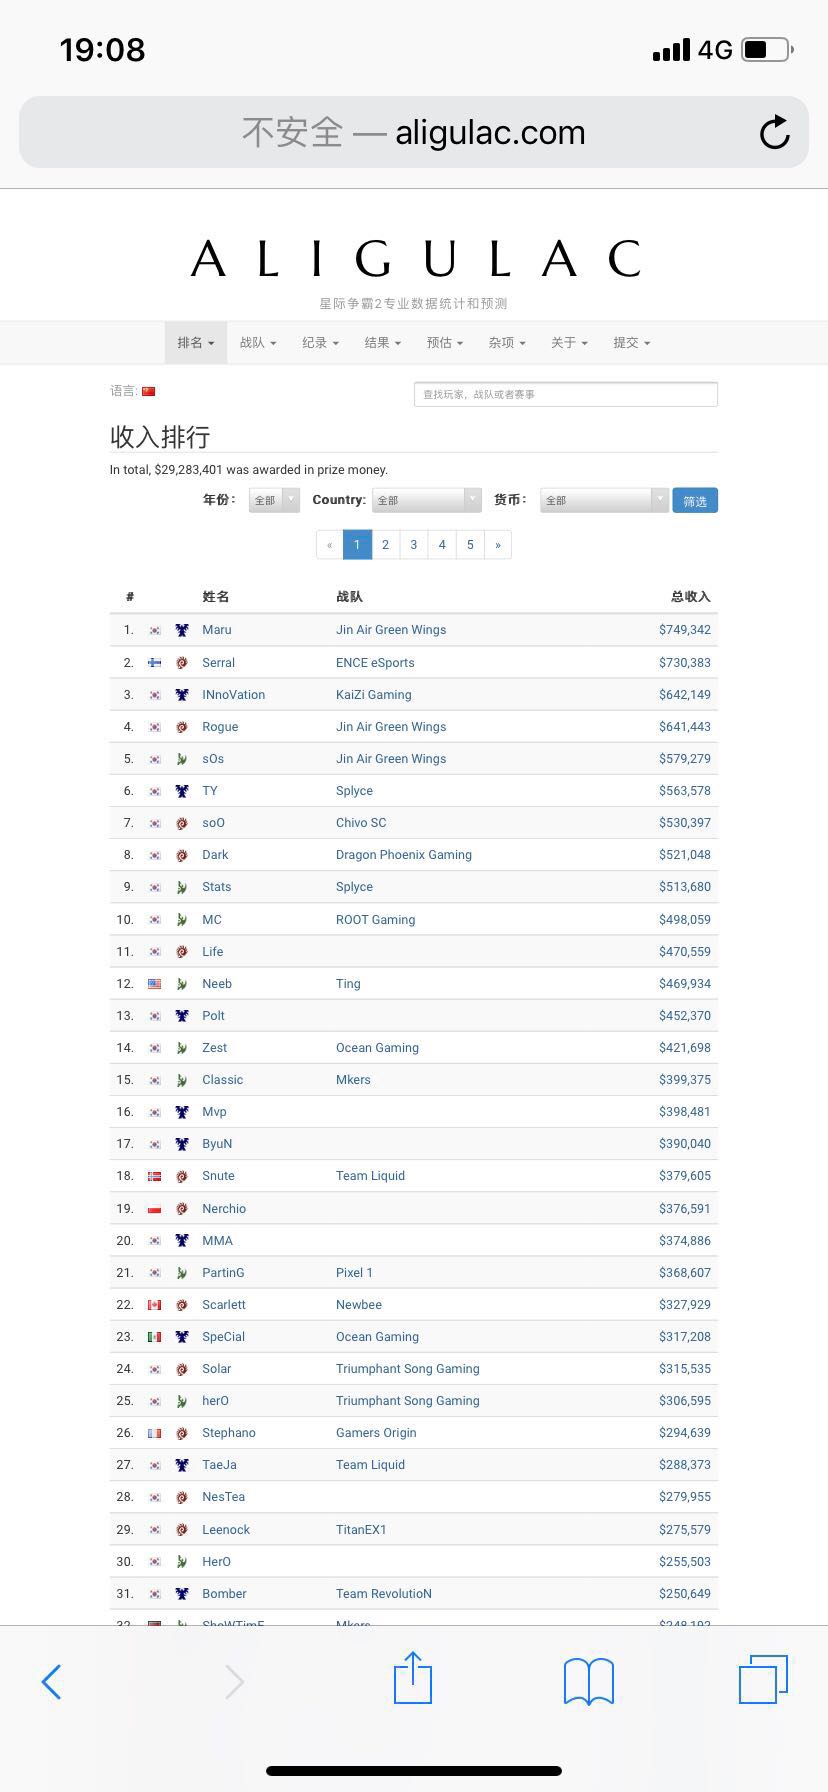Go to pagination page 4
The image size is (828, 1792).
click(x=442, y=545)
